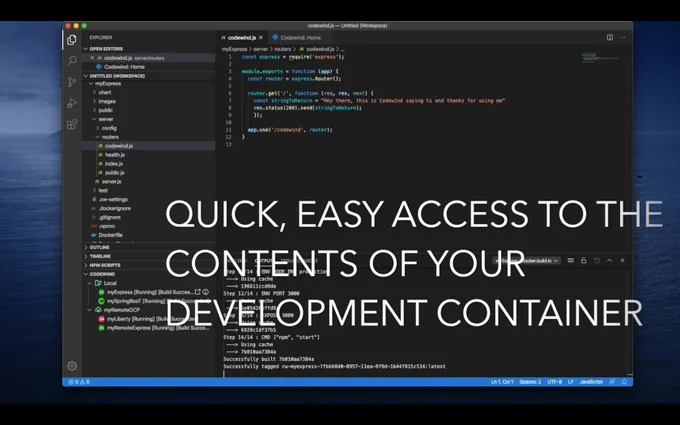Open the Explorer view in activity bar

pos(72,40)
